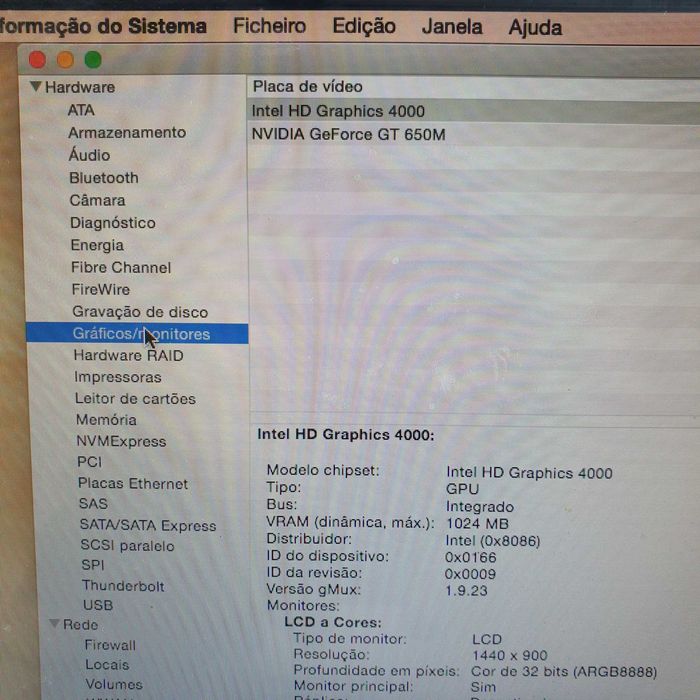Click the 1024 MB VRAM value
Image resolution: width=700 pixels, height=700 pixels.
coord(477,524)
